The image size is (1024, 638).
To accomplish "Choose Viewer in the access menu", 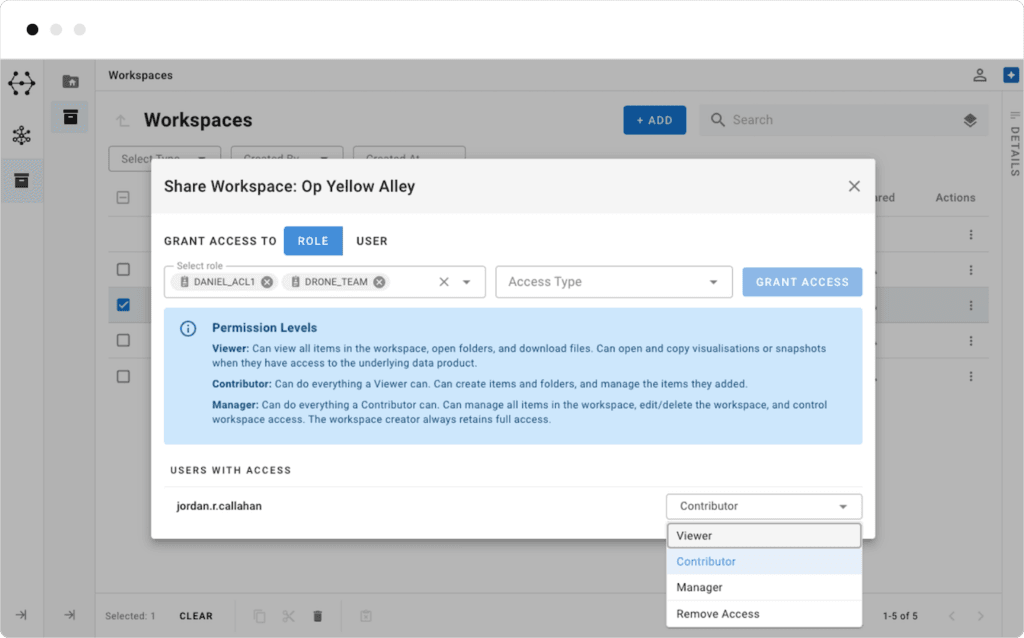I will click(764, 535).
